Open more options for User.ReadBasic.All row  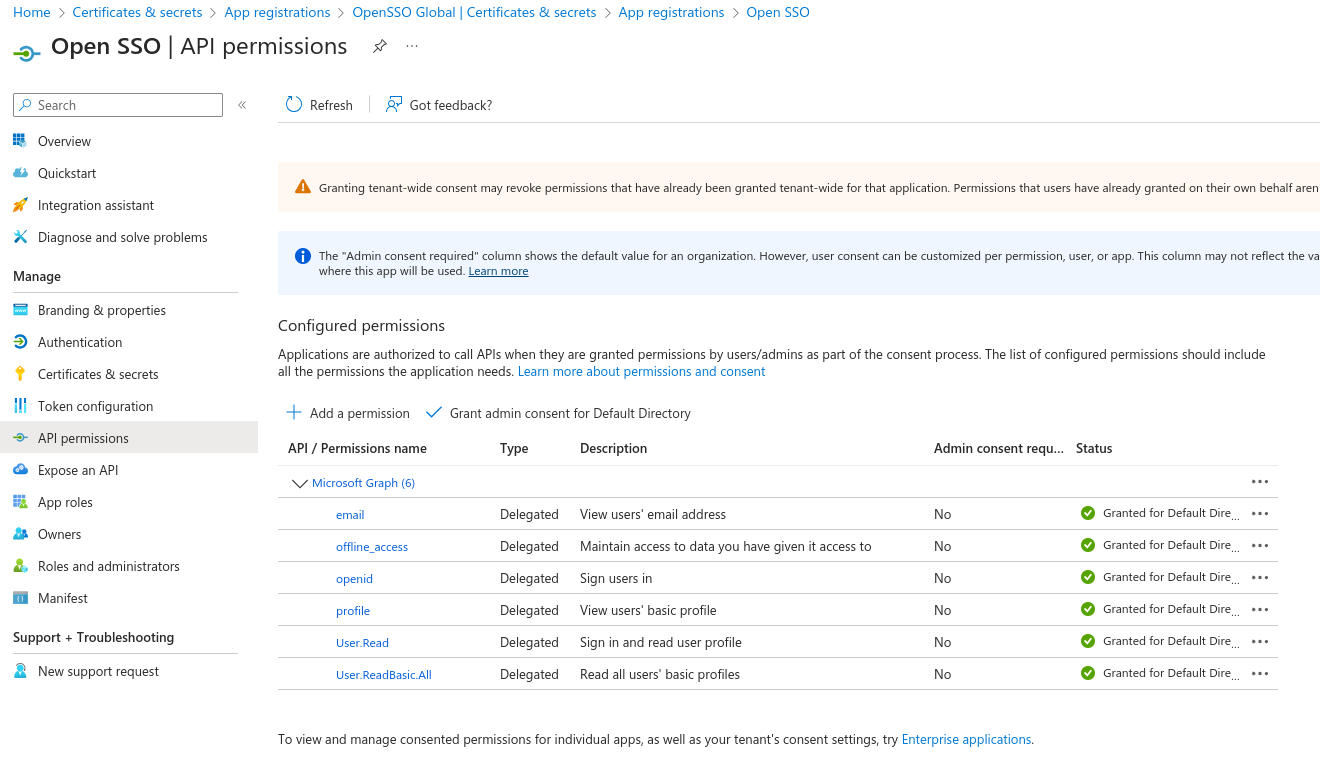(x=1260, y=674)
